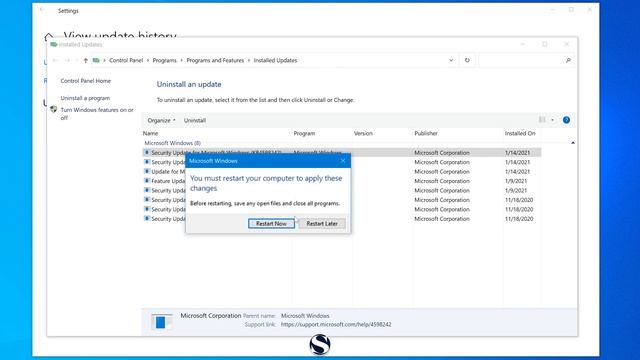
Task: Sort by the Publisher column header
Action: tap(426, 133)
